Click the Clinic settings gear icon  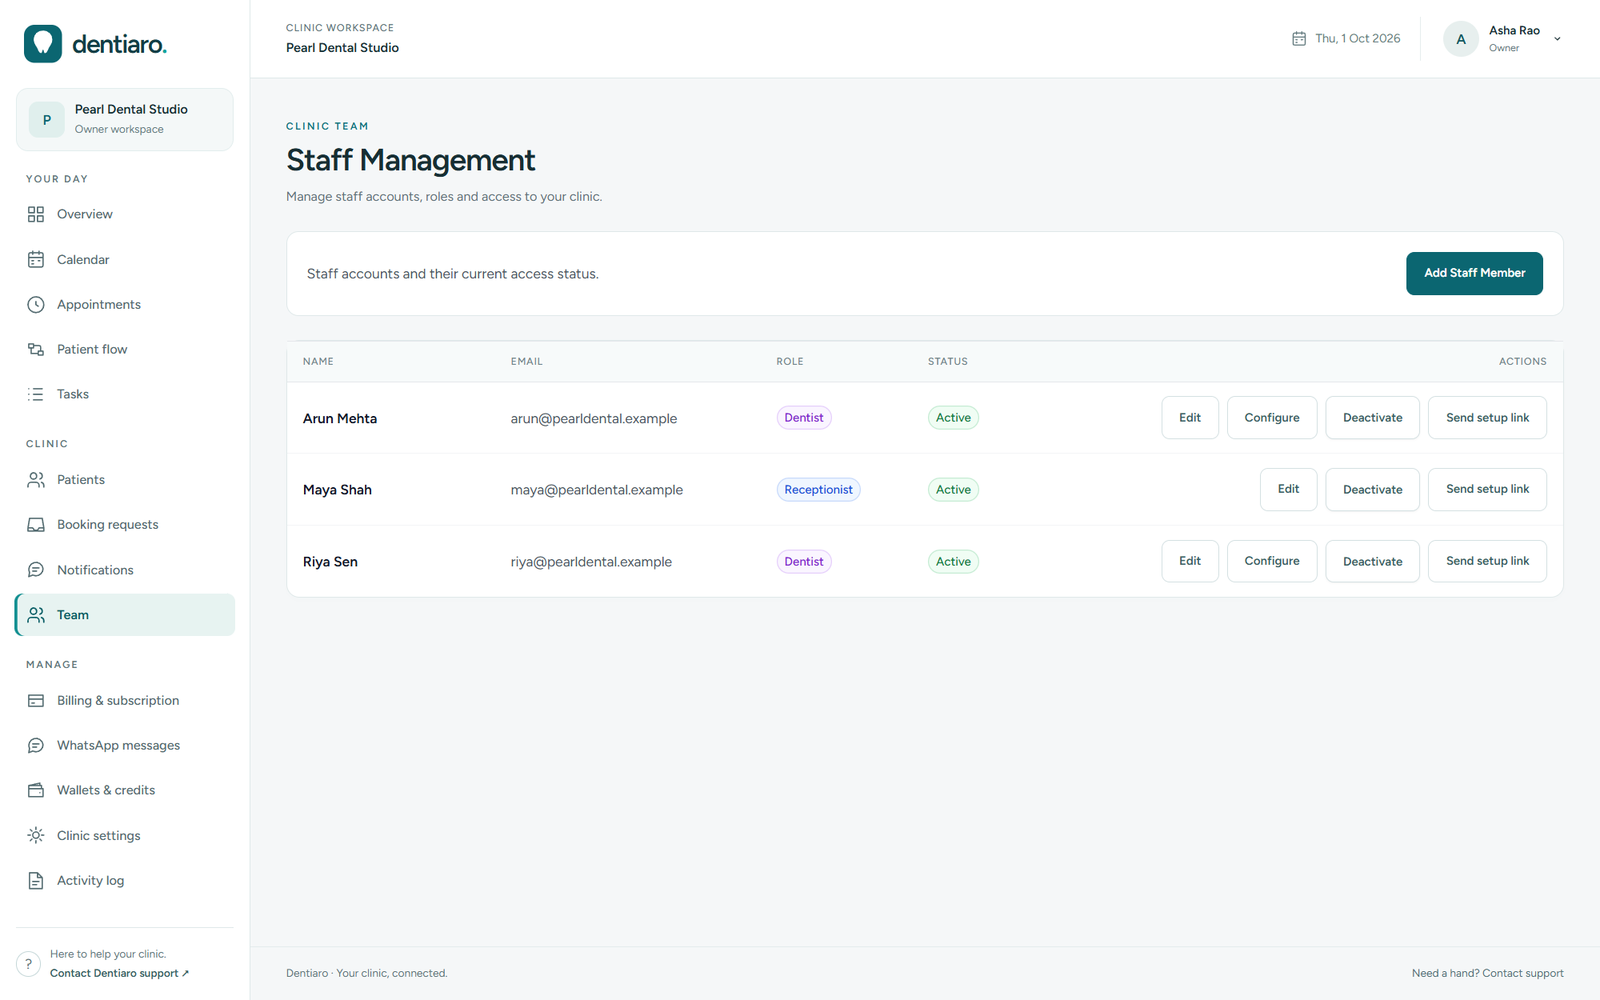point(36,835)
